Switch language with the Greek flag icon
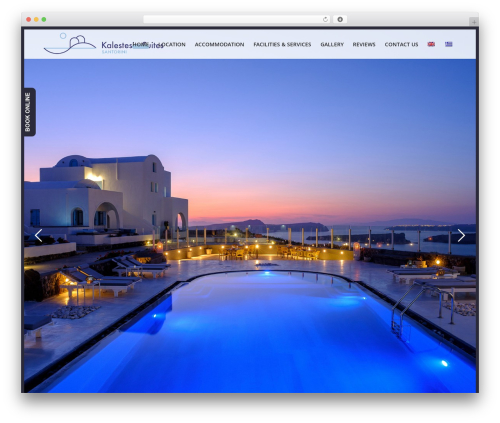Viewport: 500px width, 423px height. click(x=448, y=44)
